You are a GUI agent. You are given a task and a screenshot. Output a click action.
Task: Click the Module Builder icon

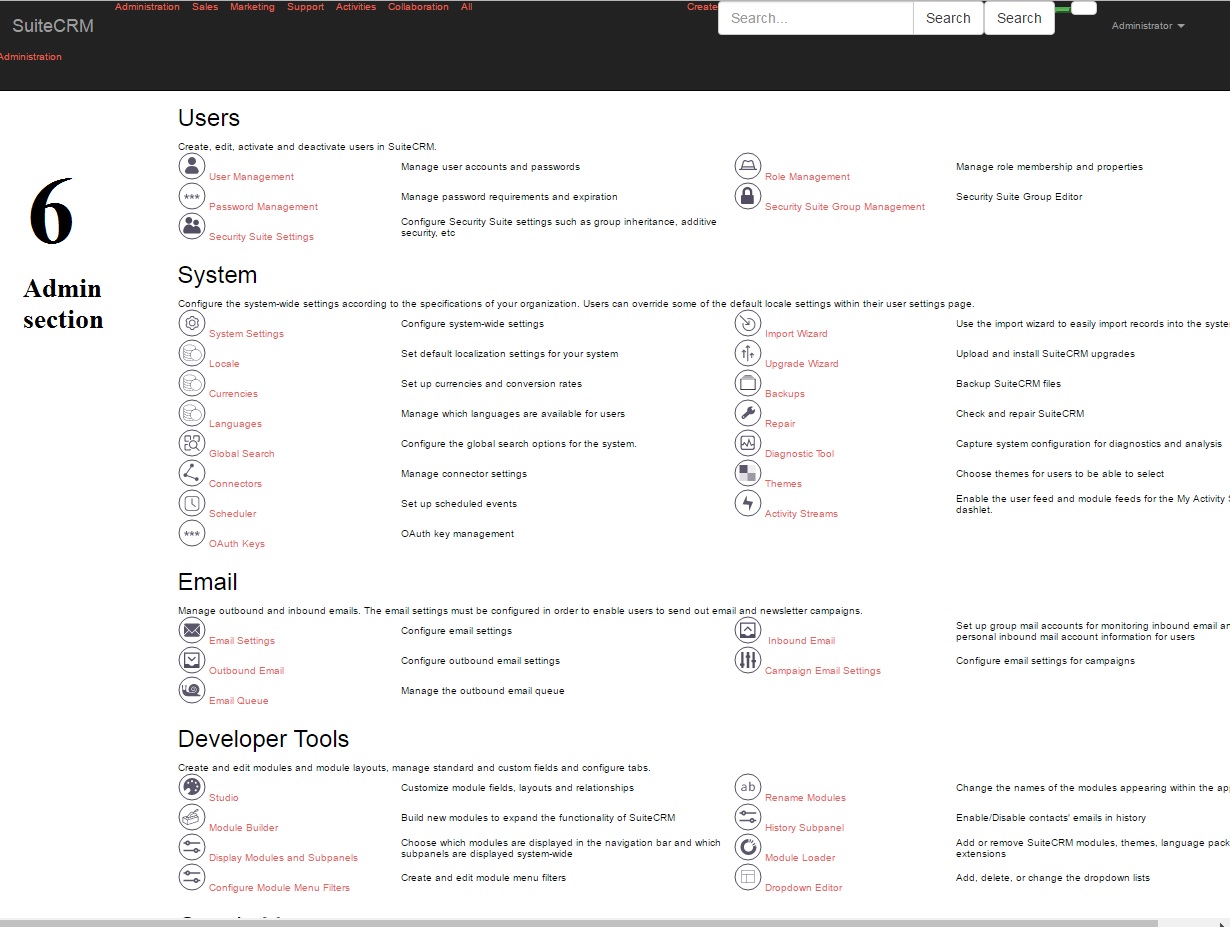point(192,817)
